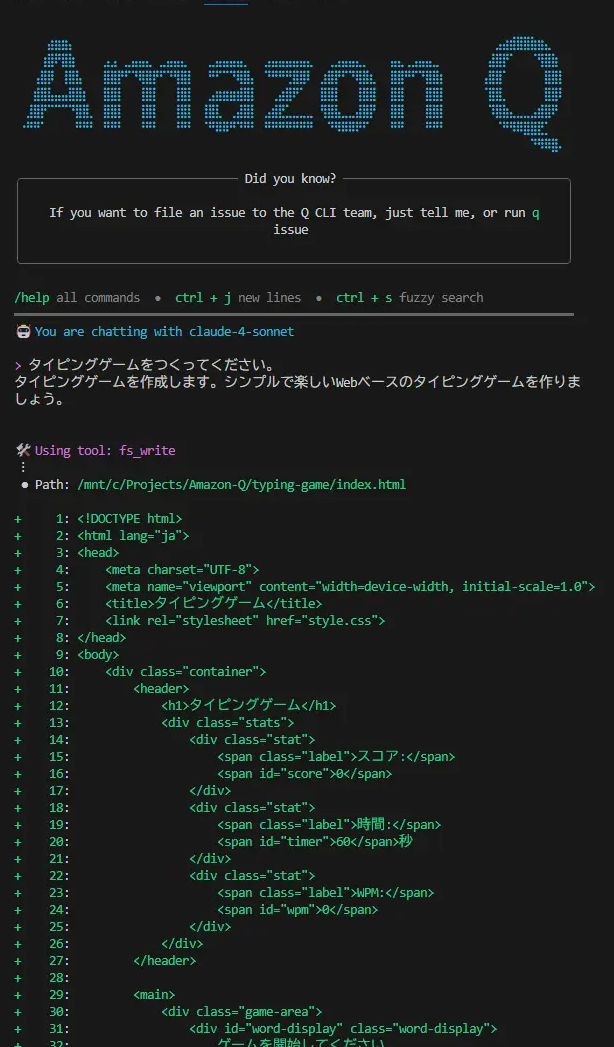Screen dimensions: 614x1047
Task: Click the empty line number 28
Action: coord(59,978)
